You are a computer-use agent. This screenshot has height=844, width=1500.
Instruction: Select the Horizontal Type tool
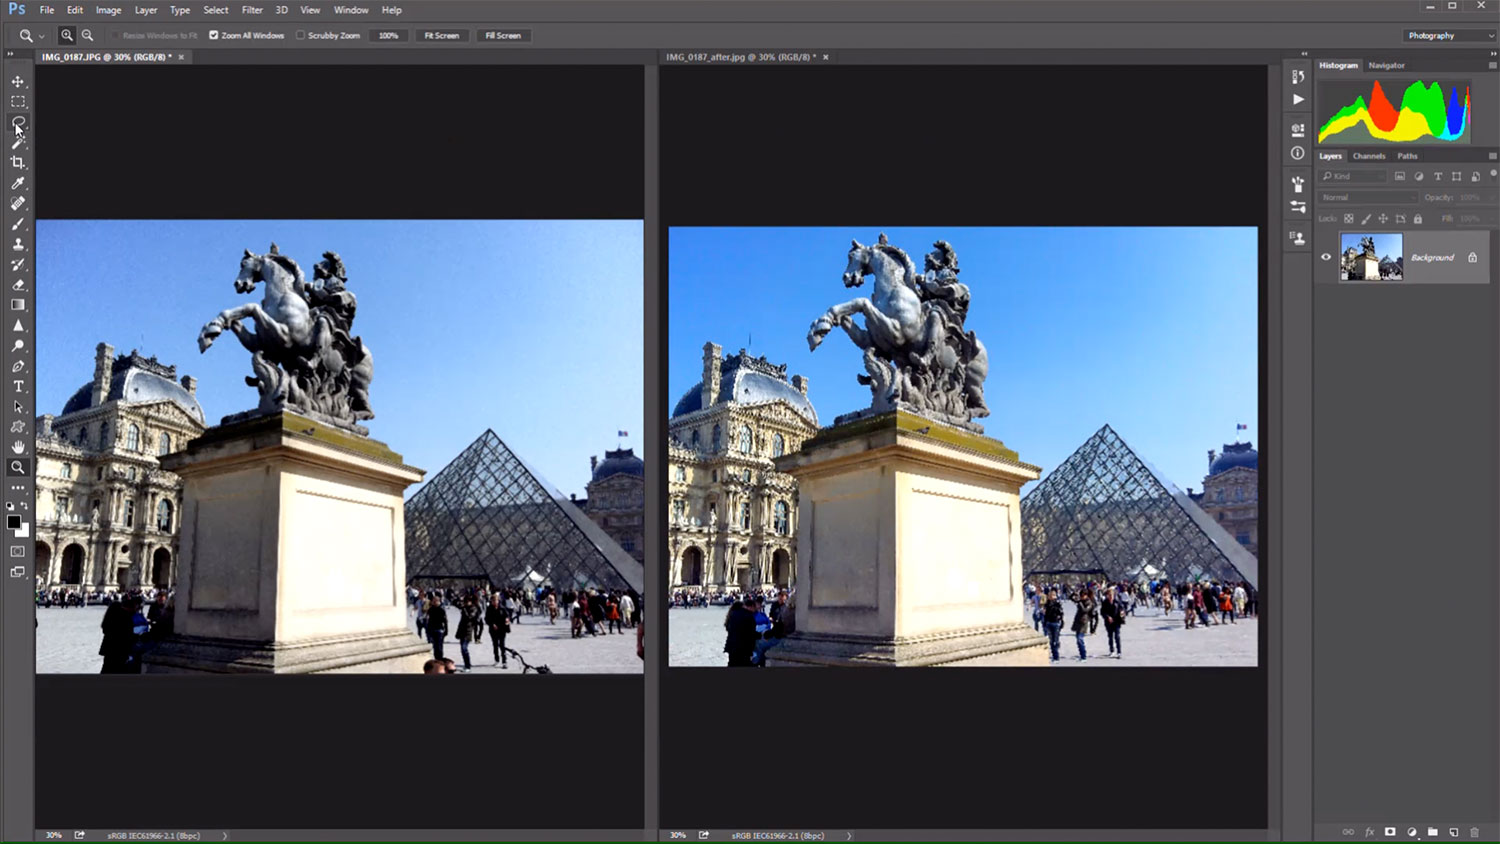pyautogui.click(x=18, y=386)
